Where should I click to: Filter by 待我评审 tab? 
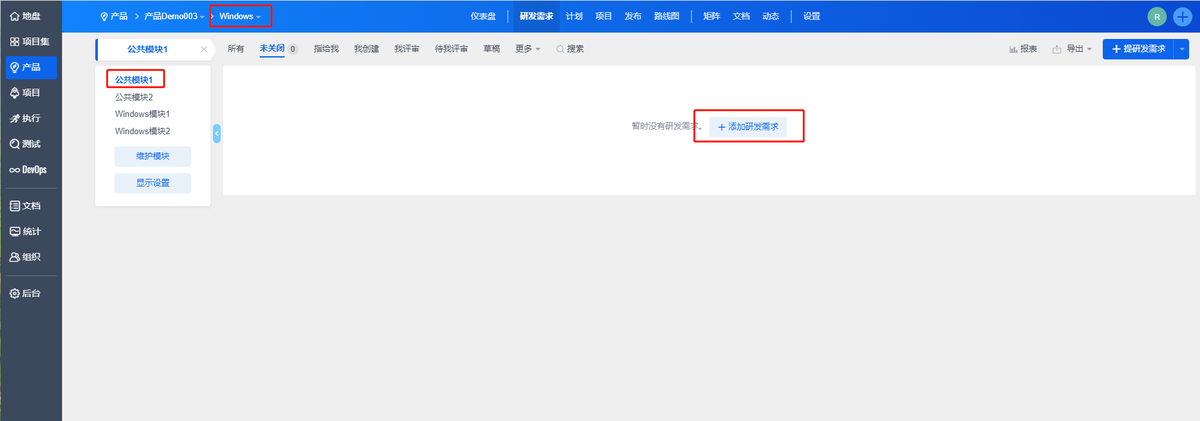click(x=452, y=48)
